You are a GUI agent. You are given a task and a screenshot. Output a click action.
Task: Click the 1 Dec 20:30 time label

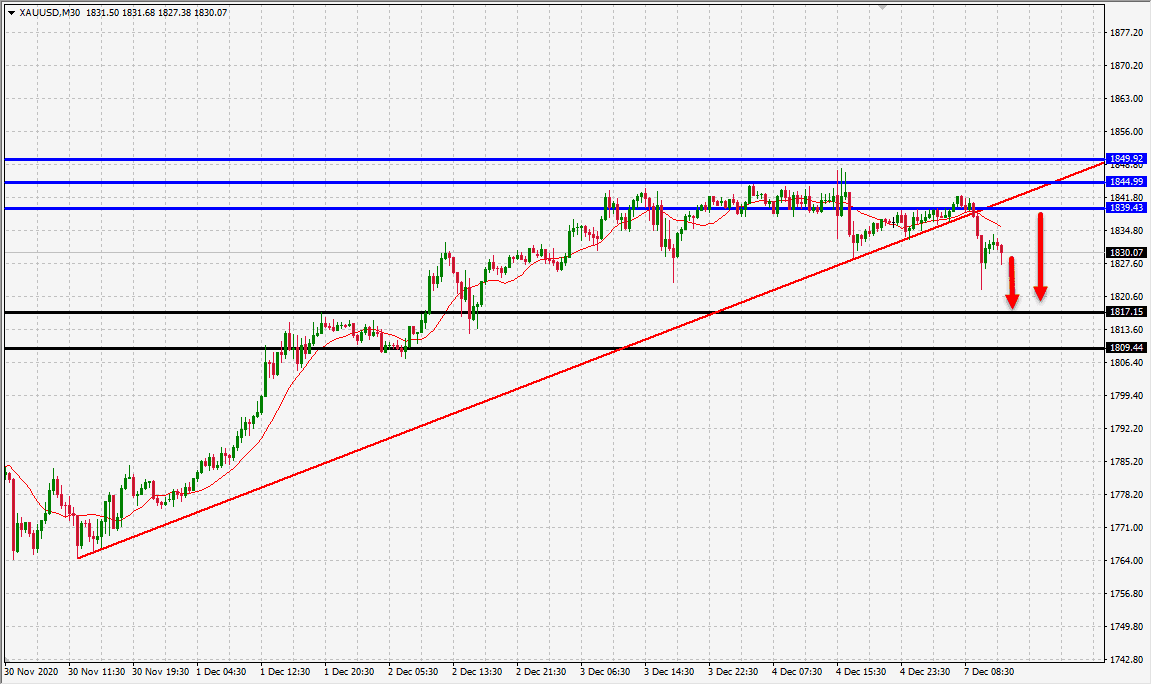(350, 672)
